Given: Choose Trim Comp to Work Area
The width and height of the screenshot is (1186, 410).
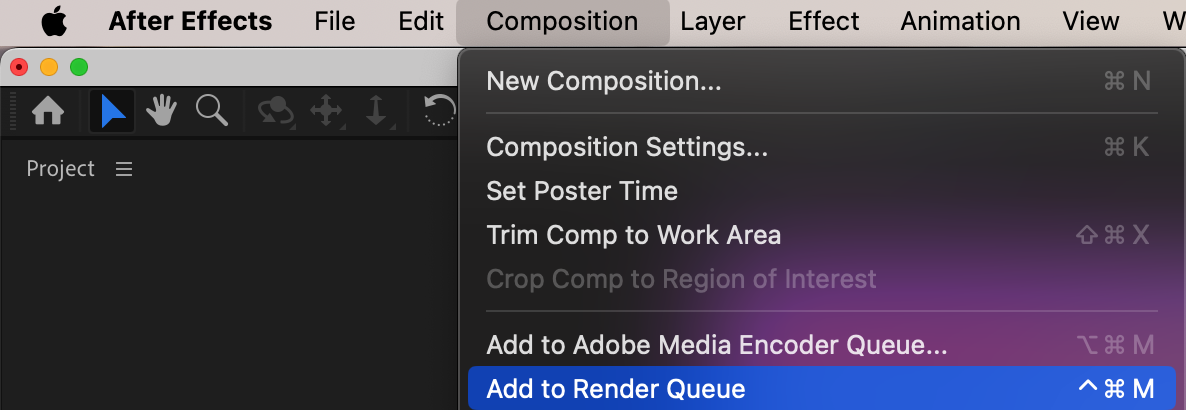Looking at the screenshot, I should [x=633, y=235].
